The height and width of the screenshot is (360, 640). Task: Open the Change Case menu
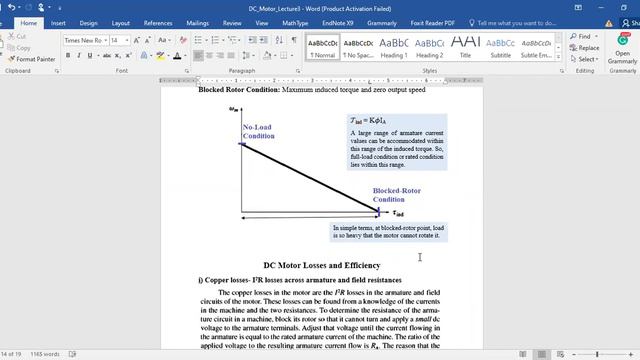164,40
